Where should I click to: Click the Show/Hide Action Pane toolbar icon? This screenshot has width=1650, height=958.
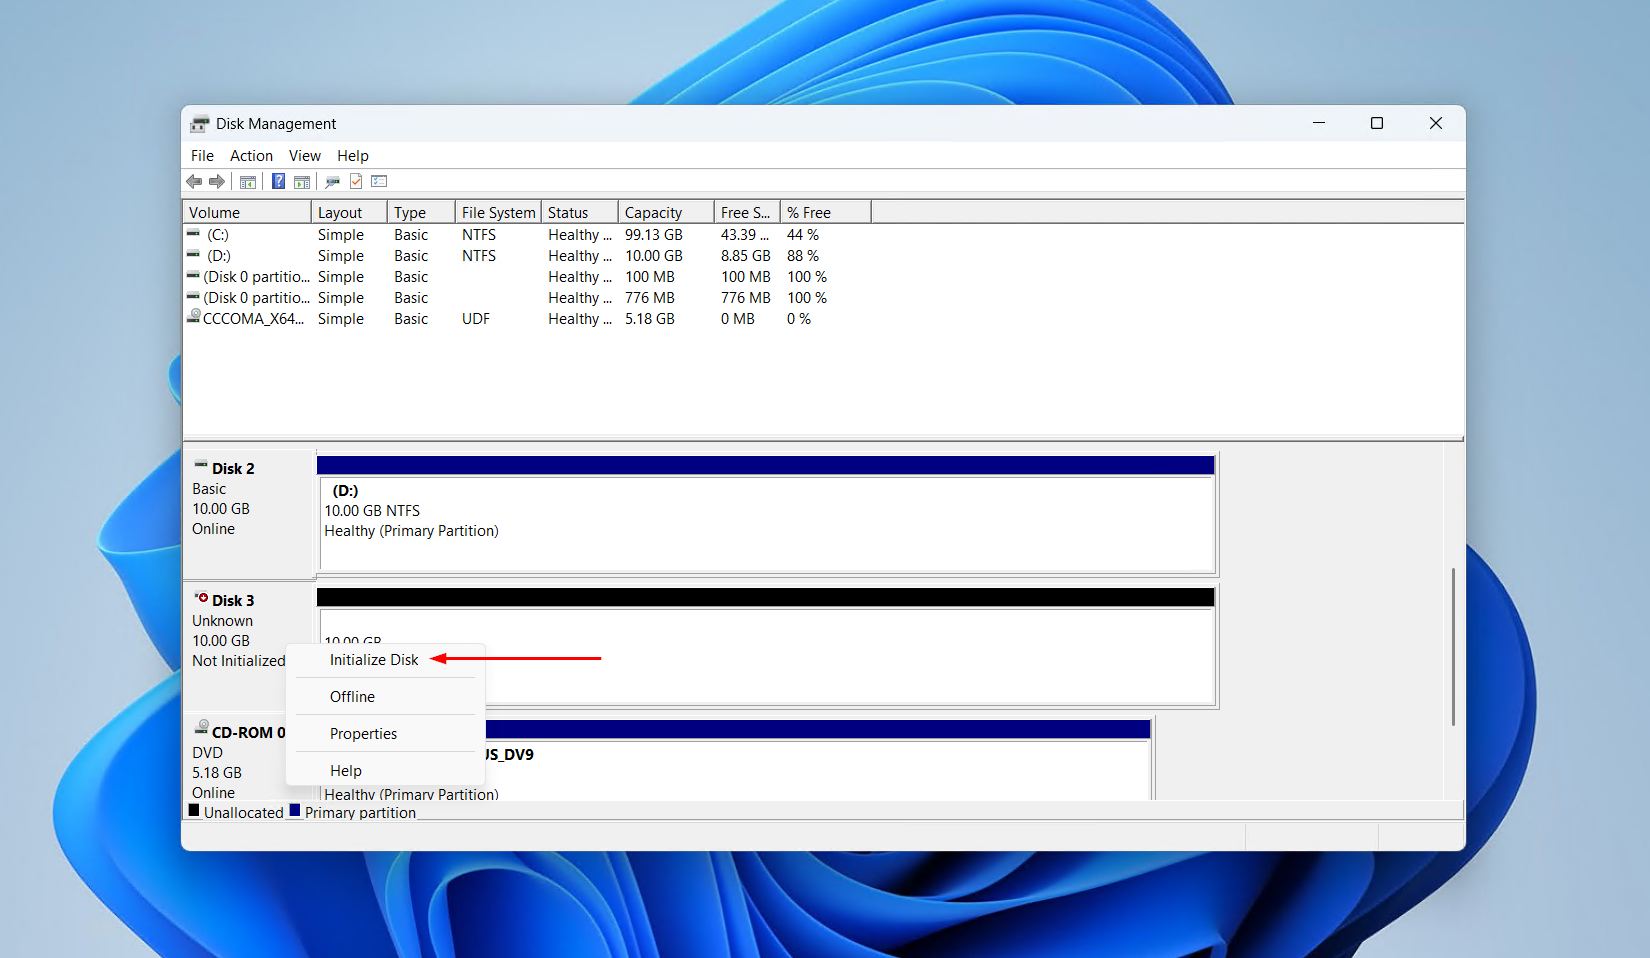pos(301,181)
